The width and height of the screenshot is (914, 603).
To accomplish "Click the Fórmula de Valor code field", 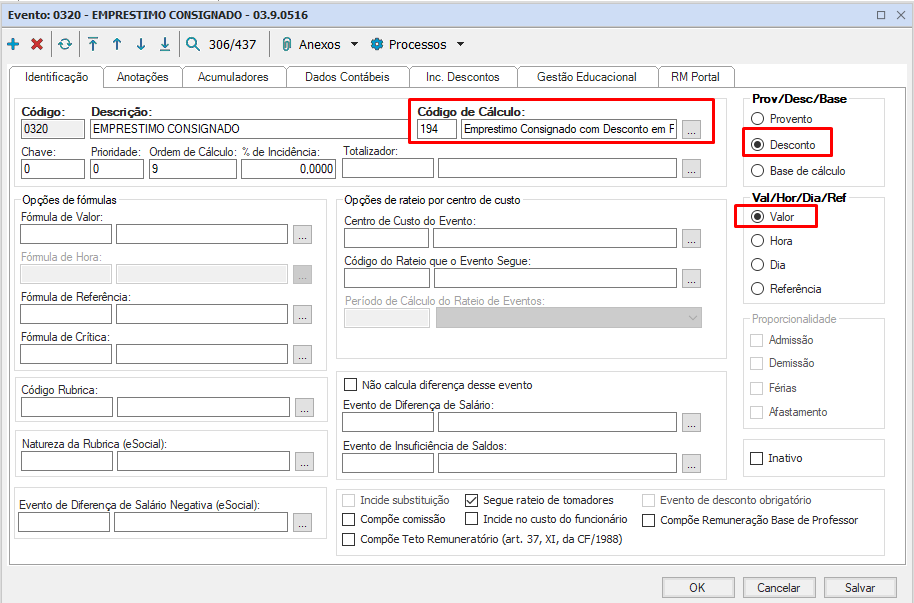I will point(66,234).
